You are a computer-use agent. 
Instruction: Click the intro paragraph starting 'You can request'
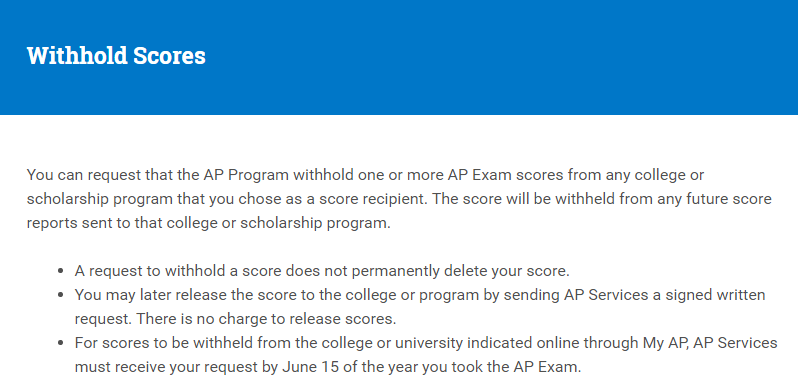click(399, 199)
